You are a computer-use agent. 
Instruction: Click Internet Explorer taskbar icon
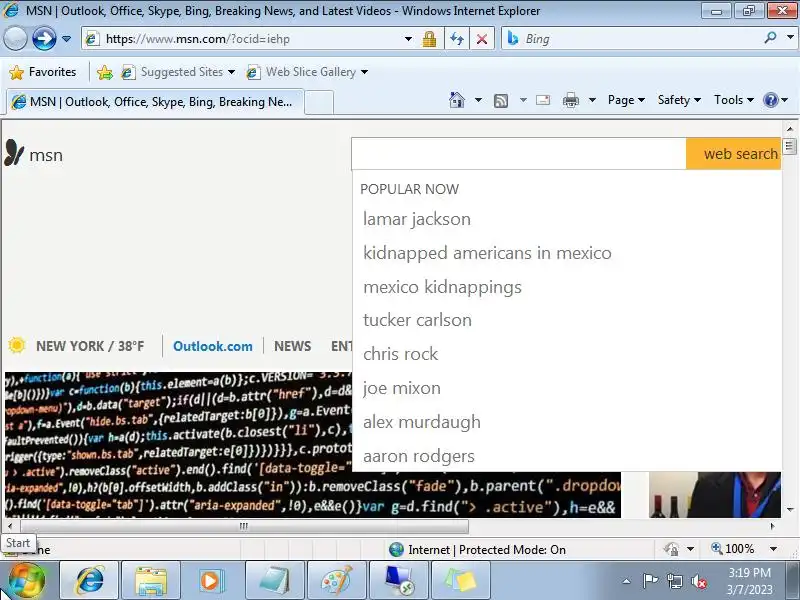90,581
